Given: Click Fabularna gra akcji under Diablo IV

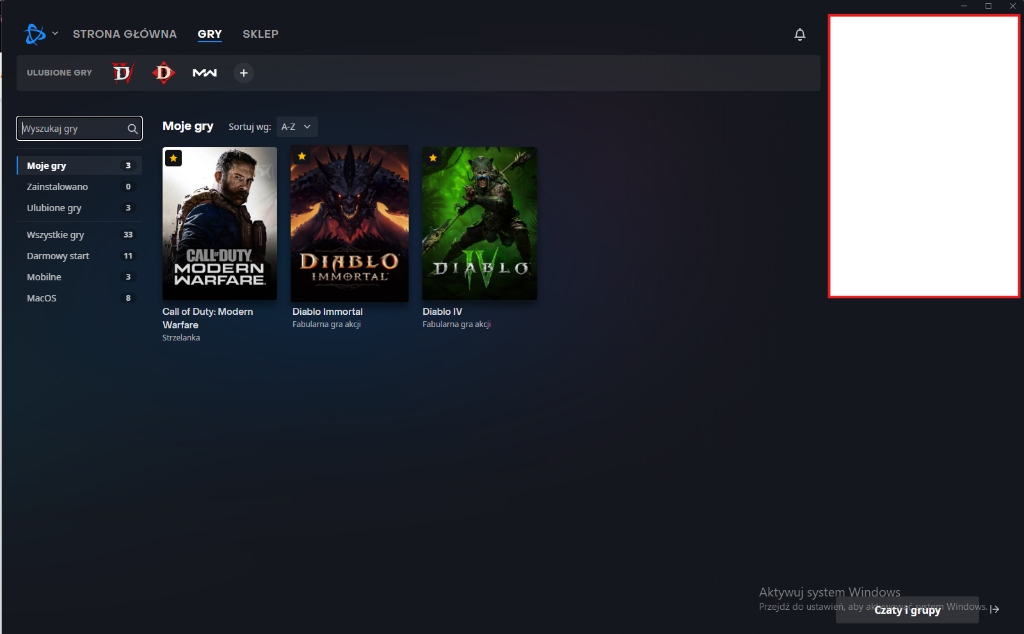Looking at the screenshot, I should (456, 324).
